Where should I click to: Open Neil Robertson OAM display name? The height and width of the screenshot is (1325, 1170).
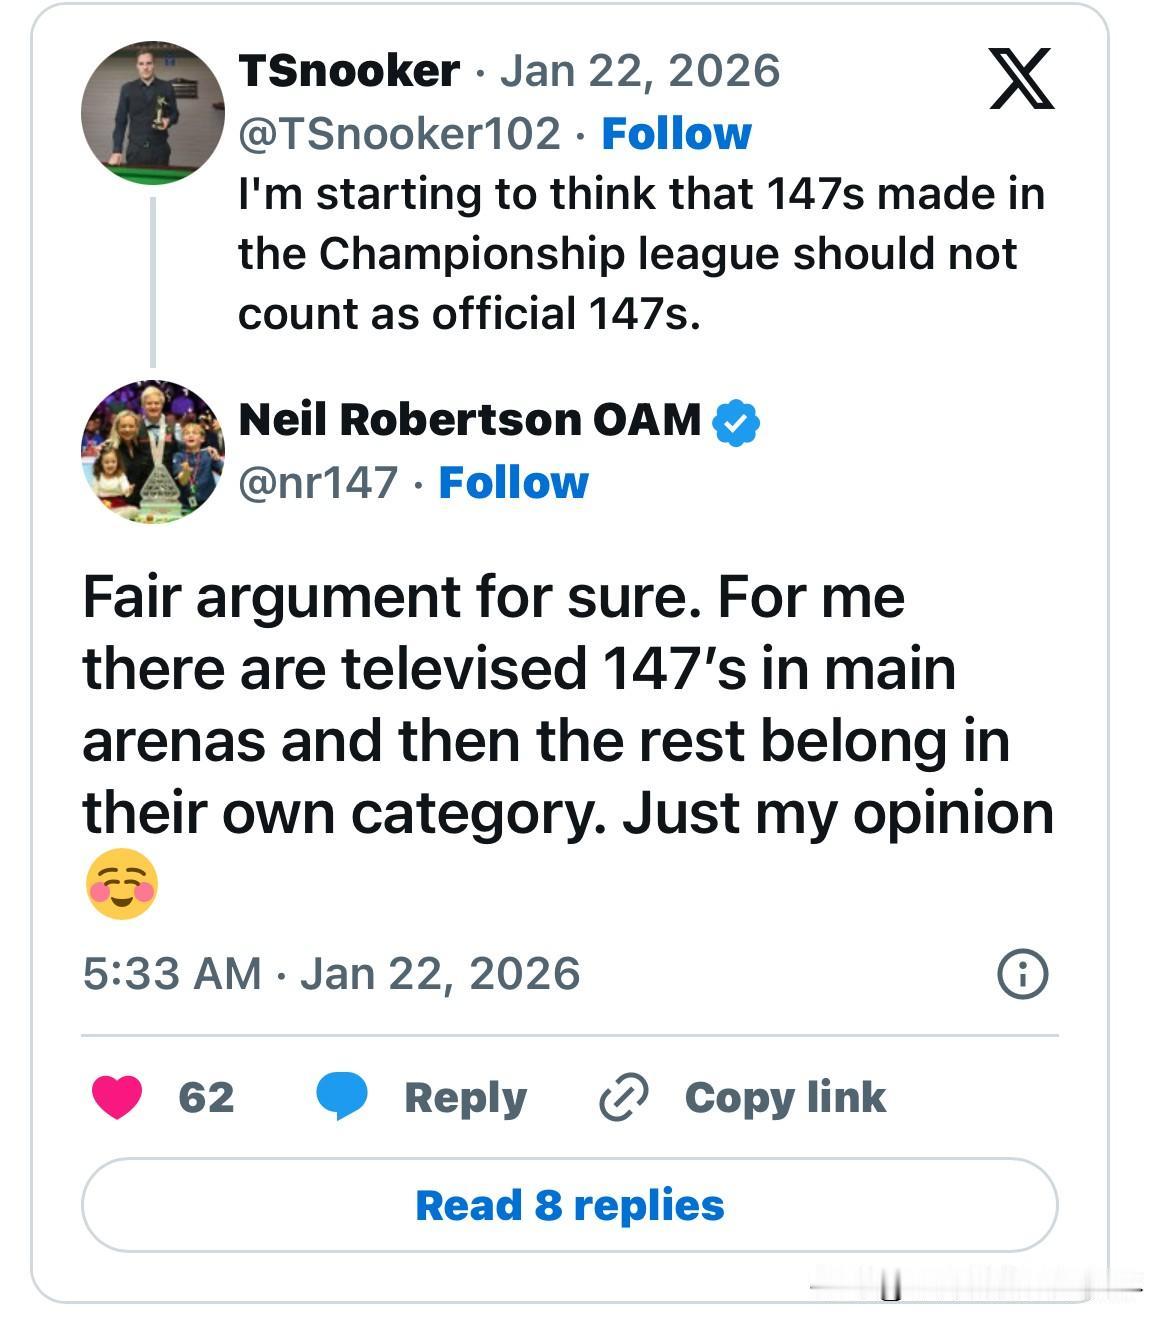(x=470, y=420)
